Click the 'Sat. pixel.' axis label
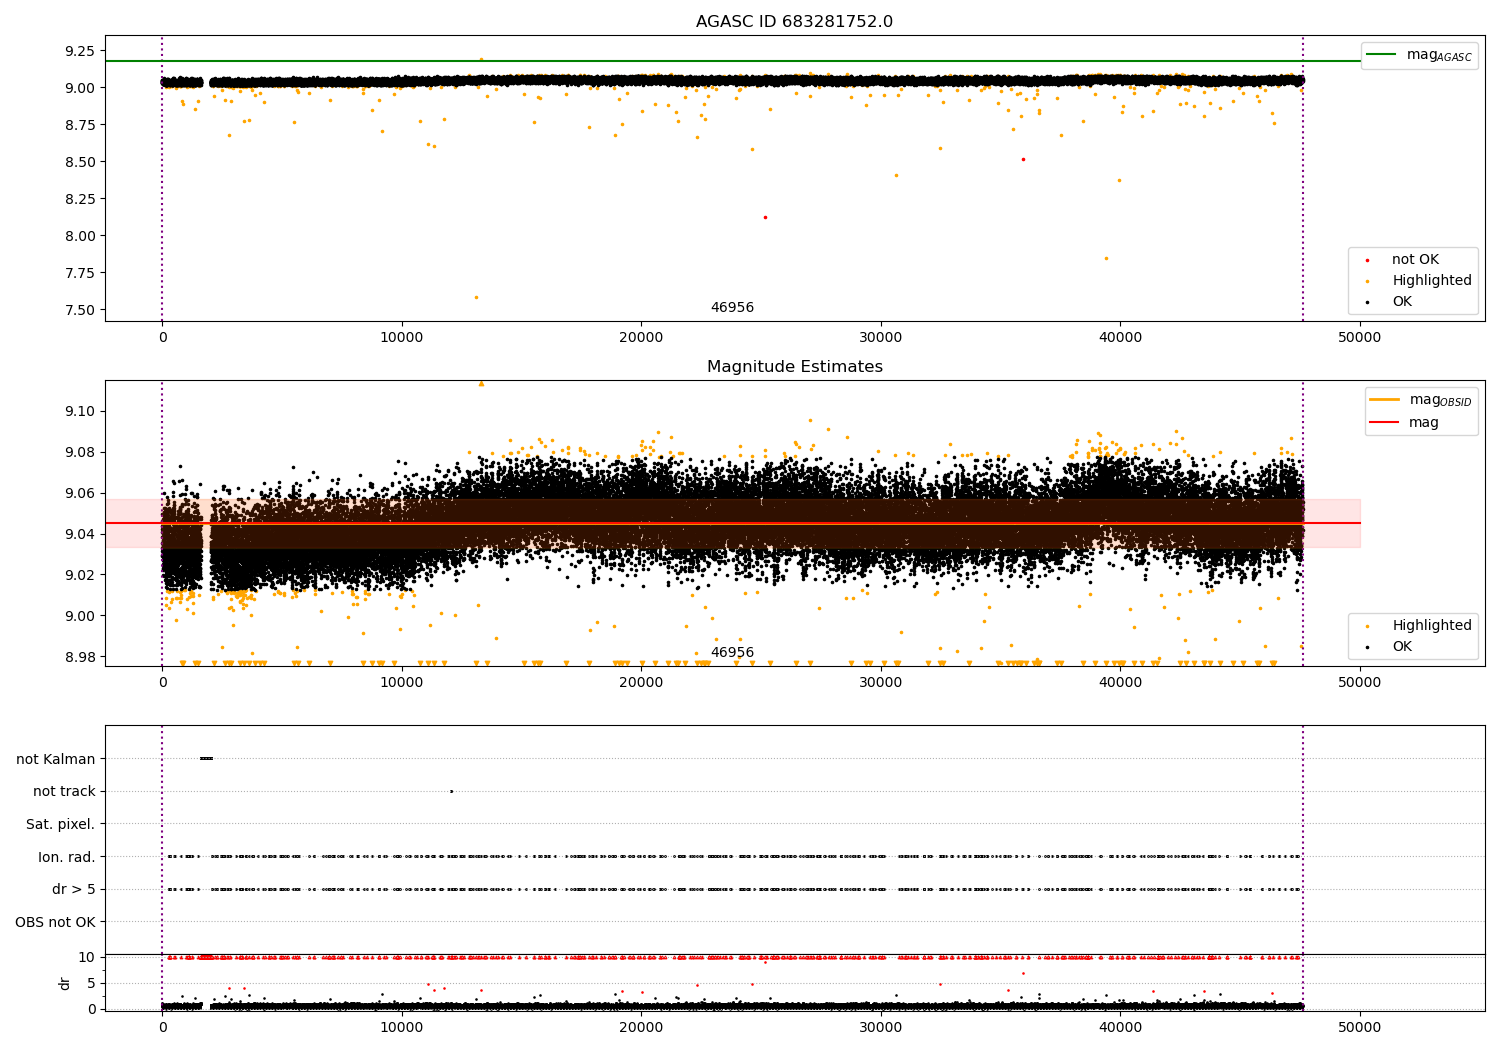The image size is (1500, 1050). (x=60, y=824)
